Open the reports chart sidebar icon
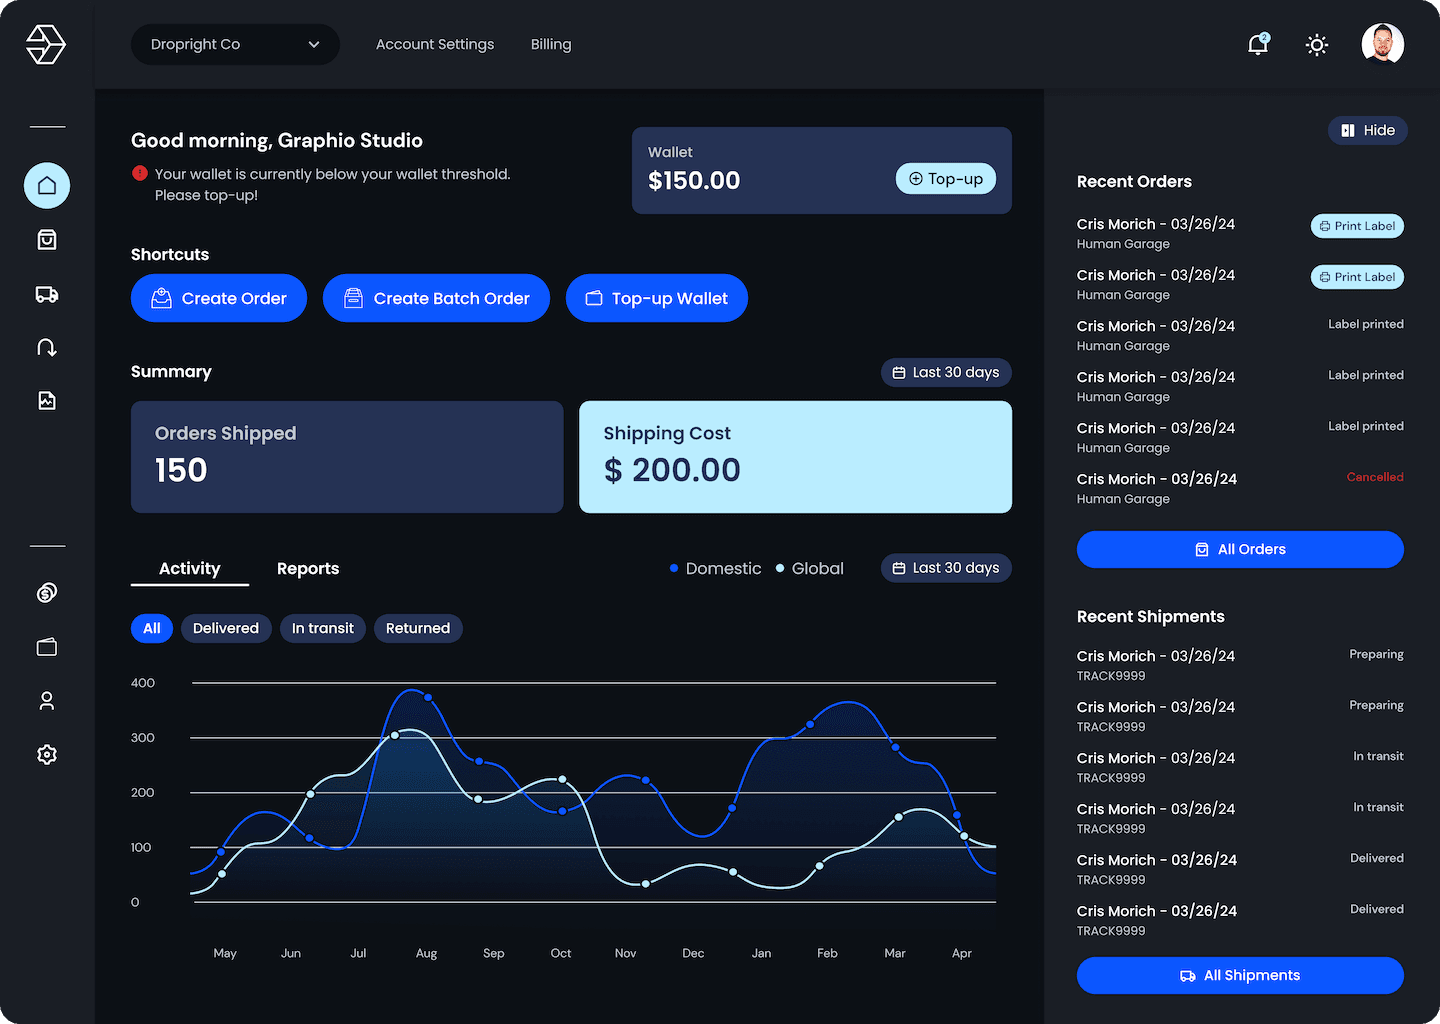 [47, 401]
